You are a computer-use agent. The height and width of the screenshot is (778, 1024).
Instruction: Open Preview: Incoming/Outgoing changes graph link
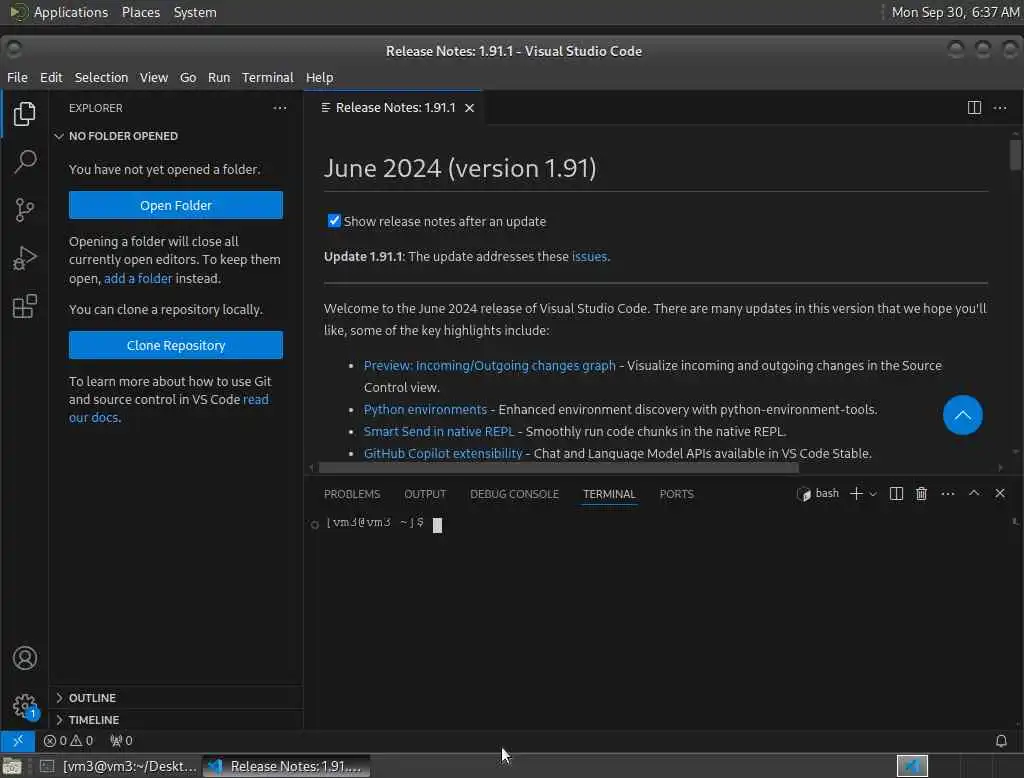point(489,365)
